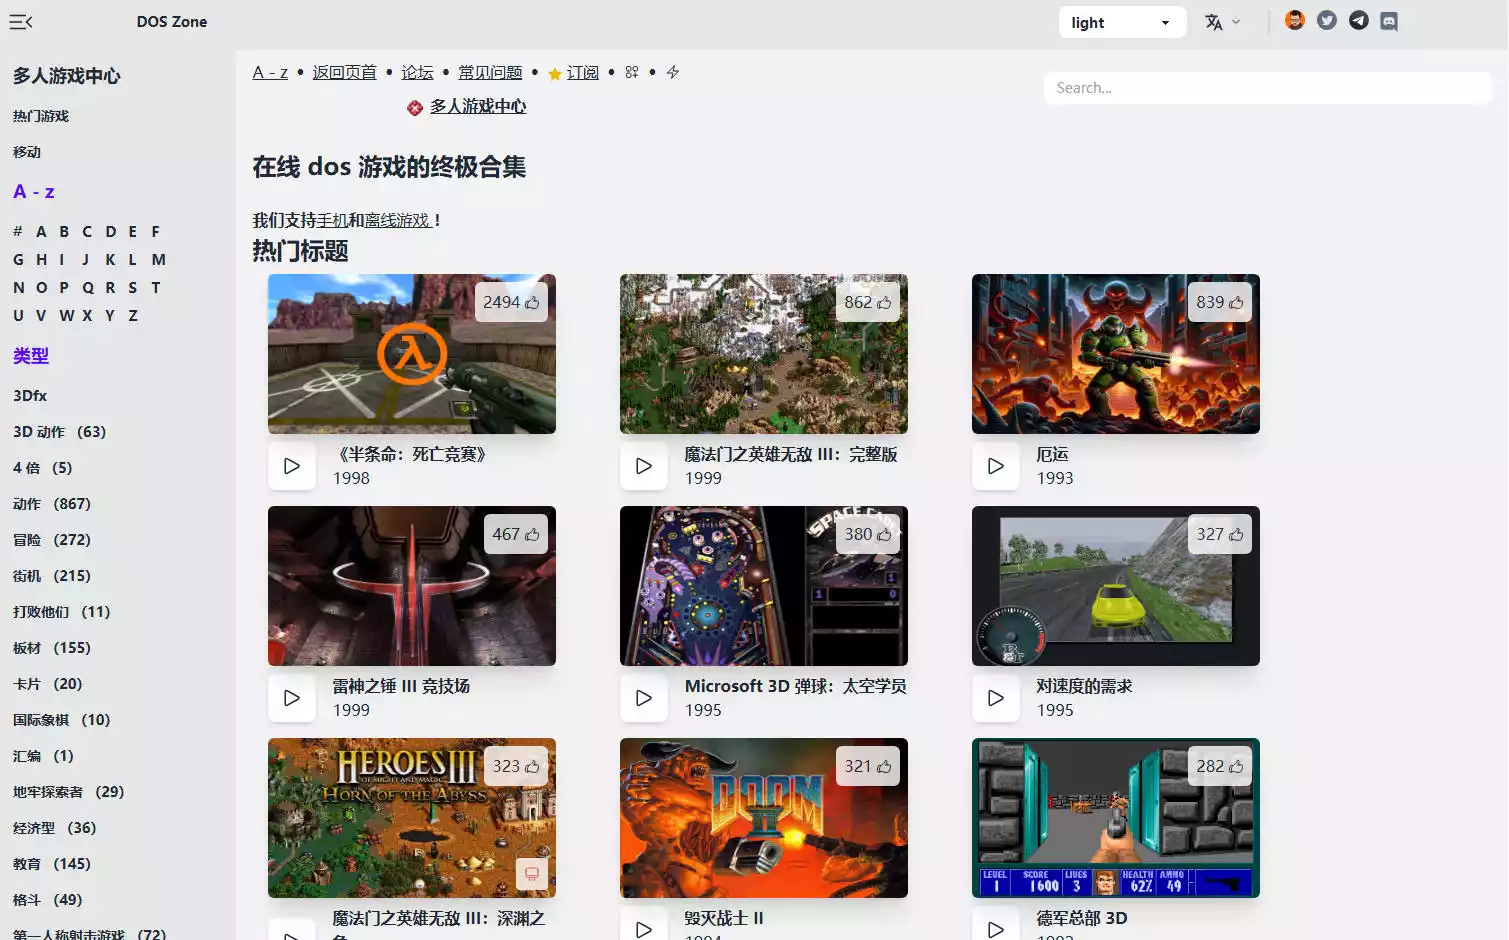The height and width of the screenshot is (940, 1509).
Task: Open the Quake III Arena thumbnail
Action: click(412, 586)
